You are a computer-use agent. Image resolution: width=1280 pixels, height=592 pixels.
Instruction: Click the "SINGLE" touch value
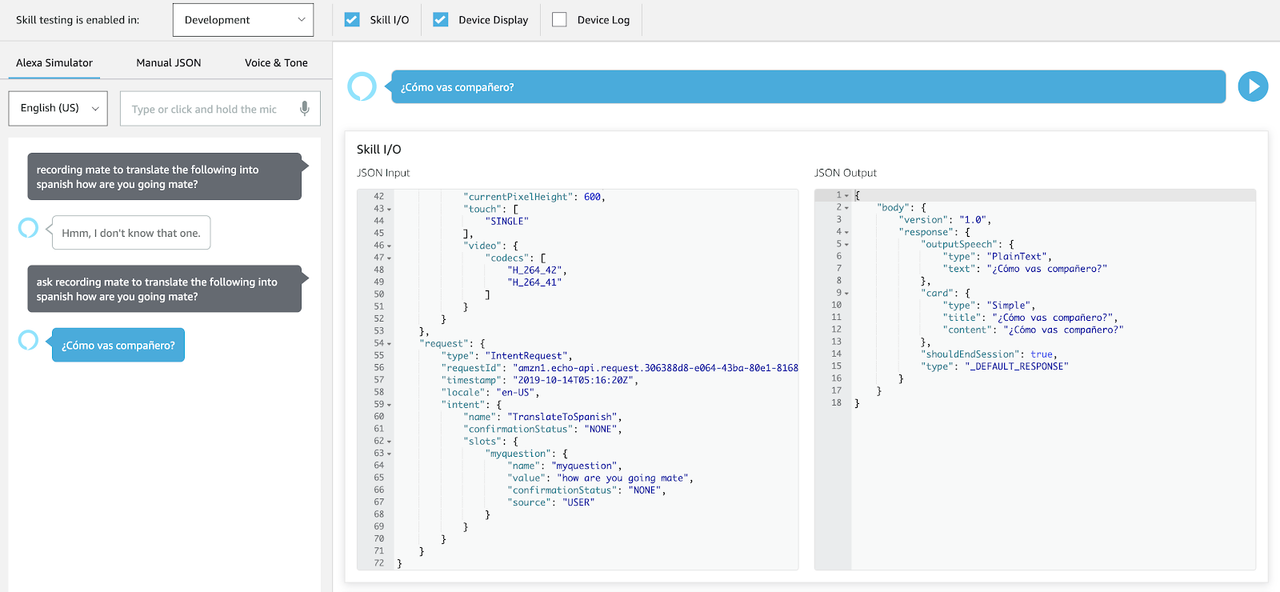pyautogui.click(x=506, y=221)
